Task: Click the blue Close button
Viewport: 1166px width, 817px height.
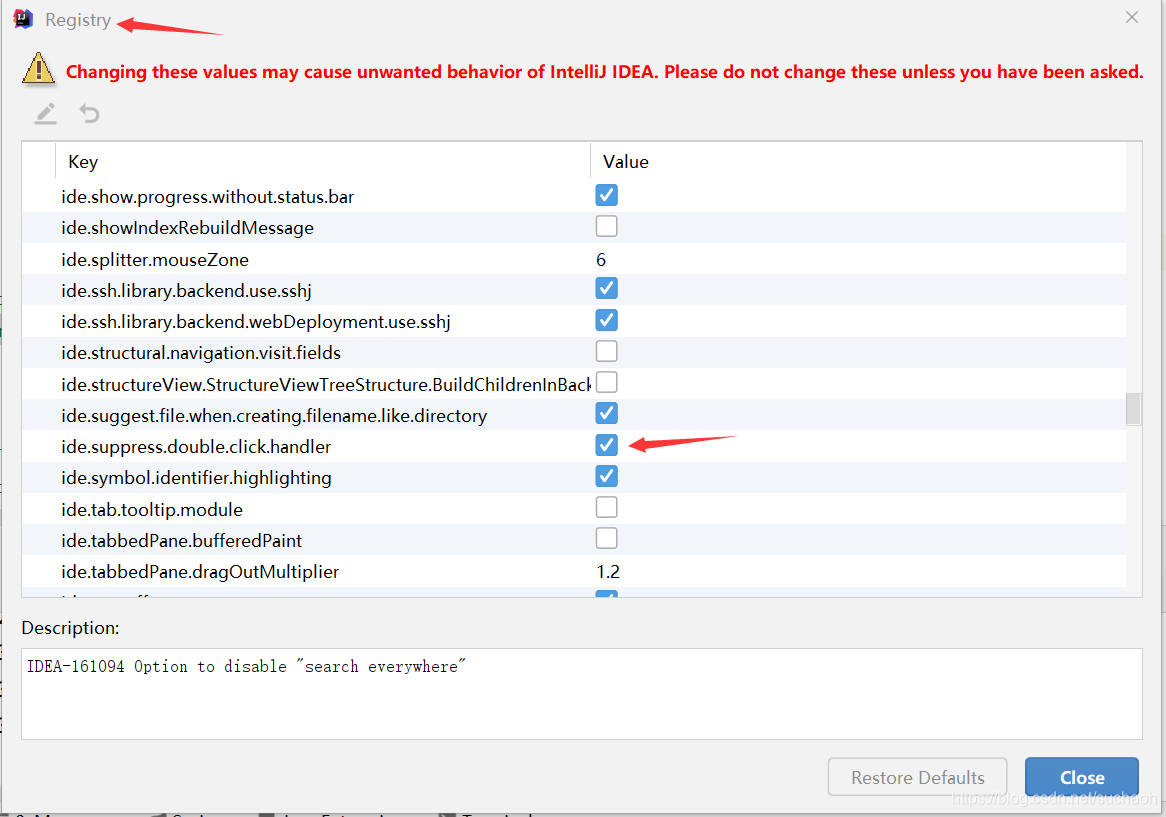Action: [x=1081, y=777]
